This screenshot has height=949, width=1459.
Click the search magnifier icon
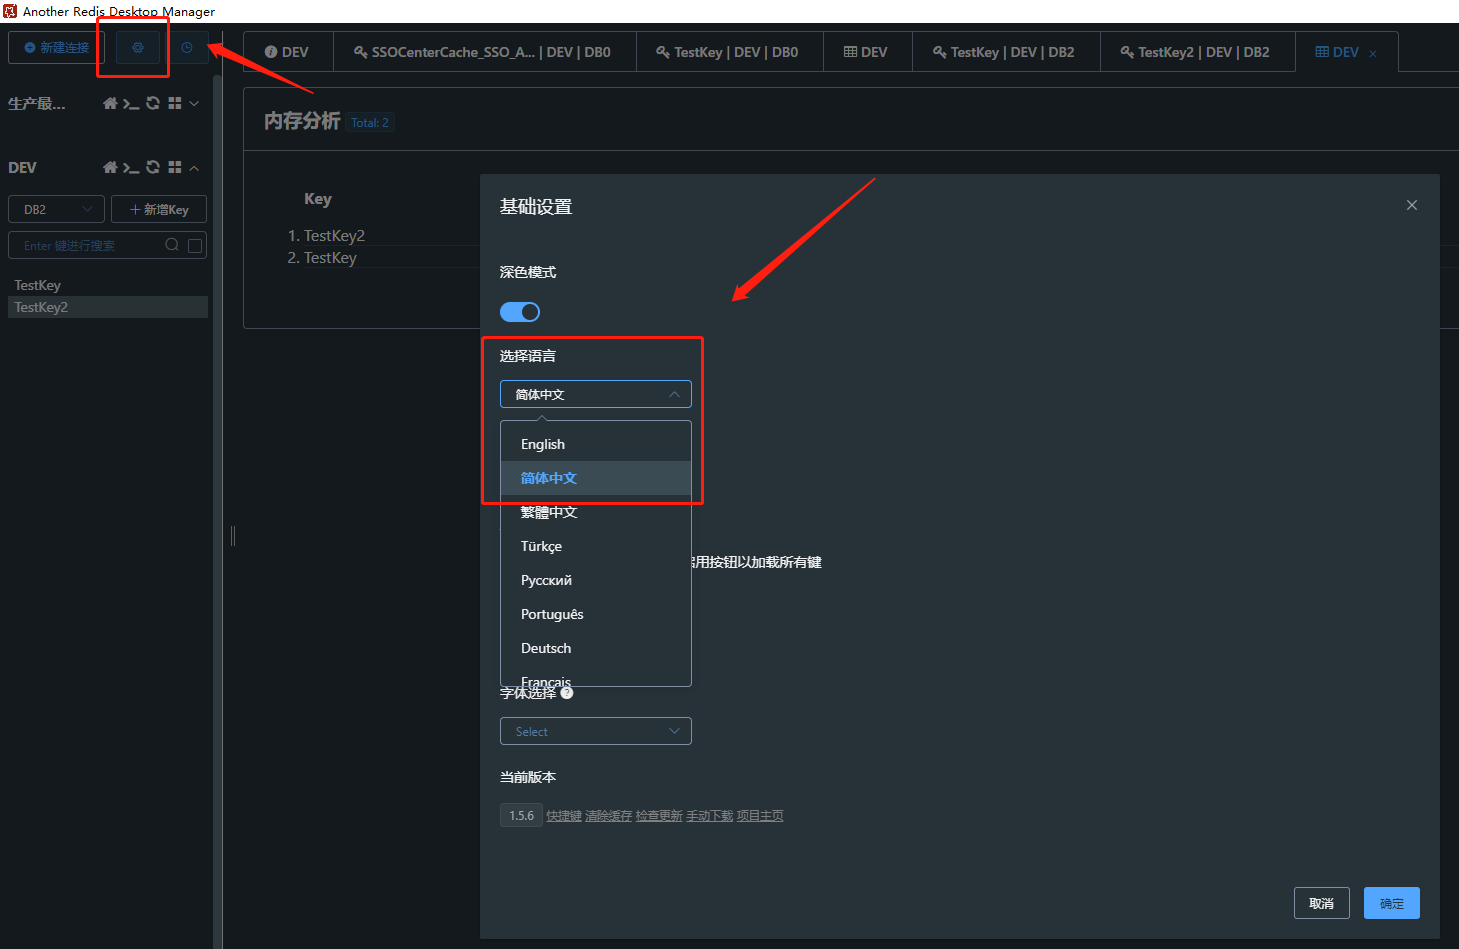tap(172, 245)
